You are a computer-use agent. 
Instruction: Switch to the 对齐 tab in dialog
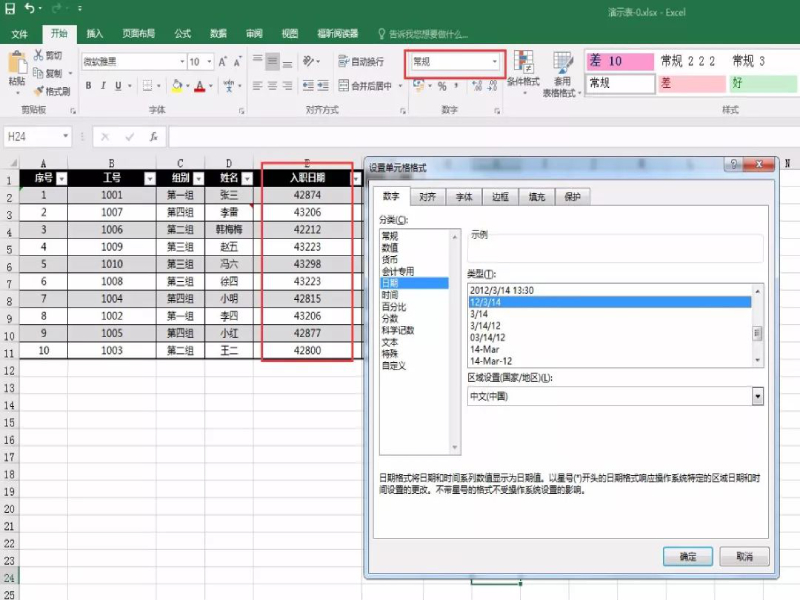pos(427,198)
